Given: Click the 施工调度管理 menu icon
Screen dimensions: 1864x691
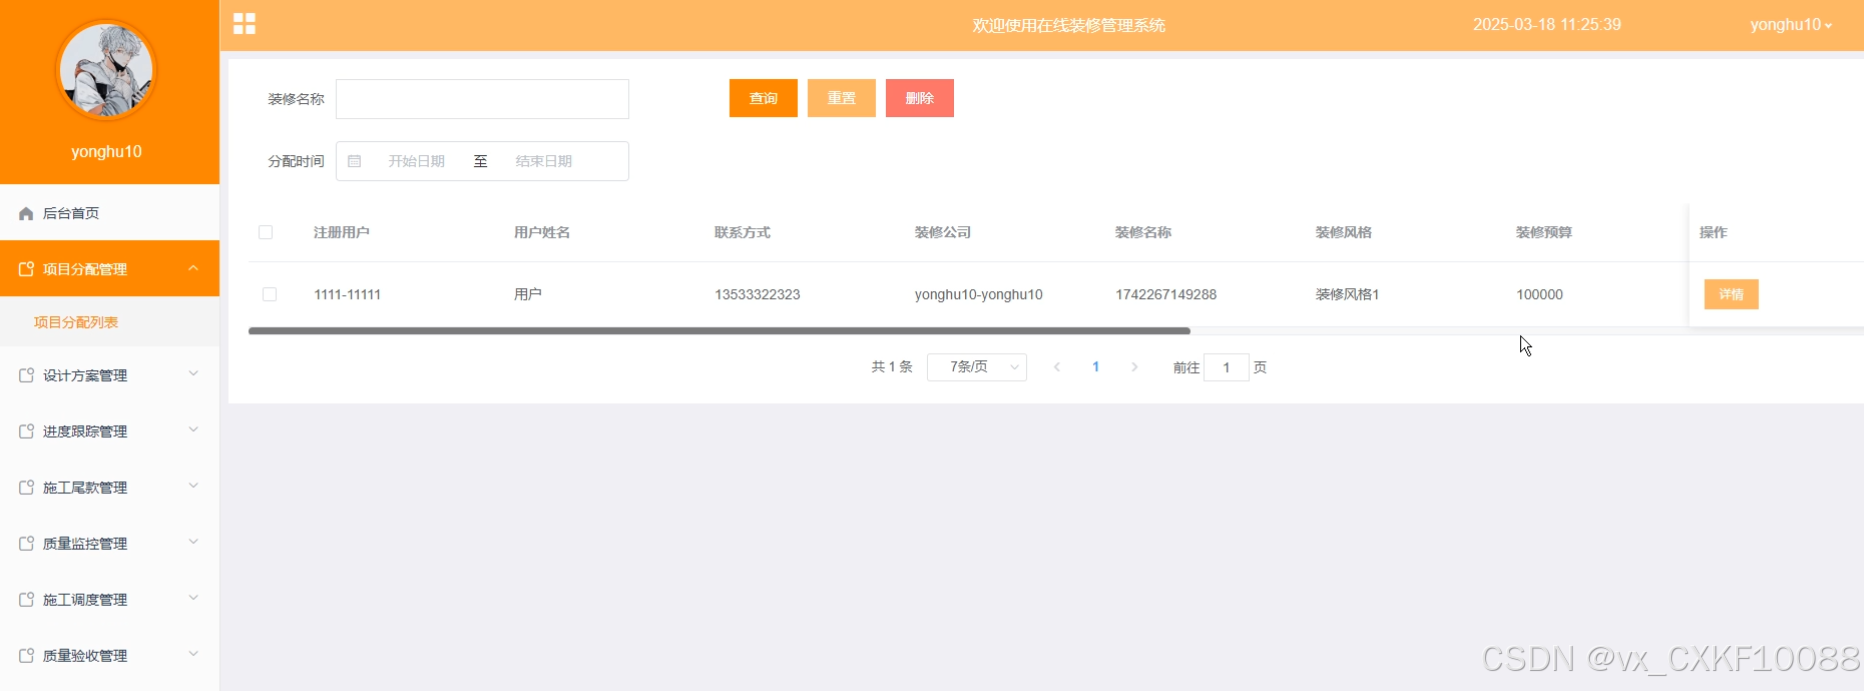Looking at the screenshot, I should click(x=26, y=599).
